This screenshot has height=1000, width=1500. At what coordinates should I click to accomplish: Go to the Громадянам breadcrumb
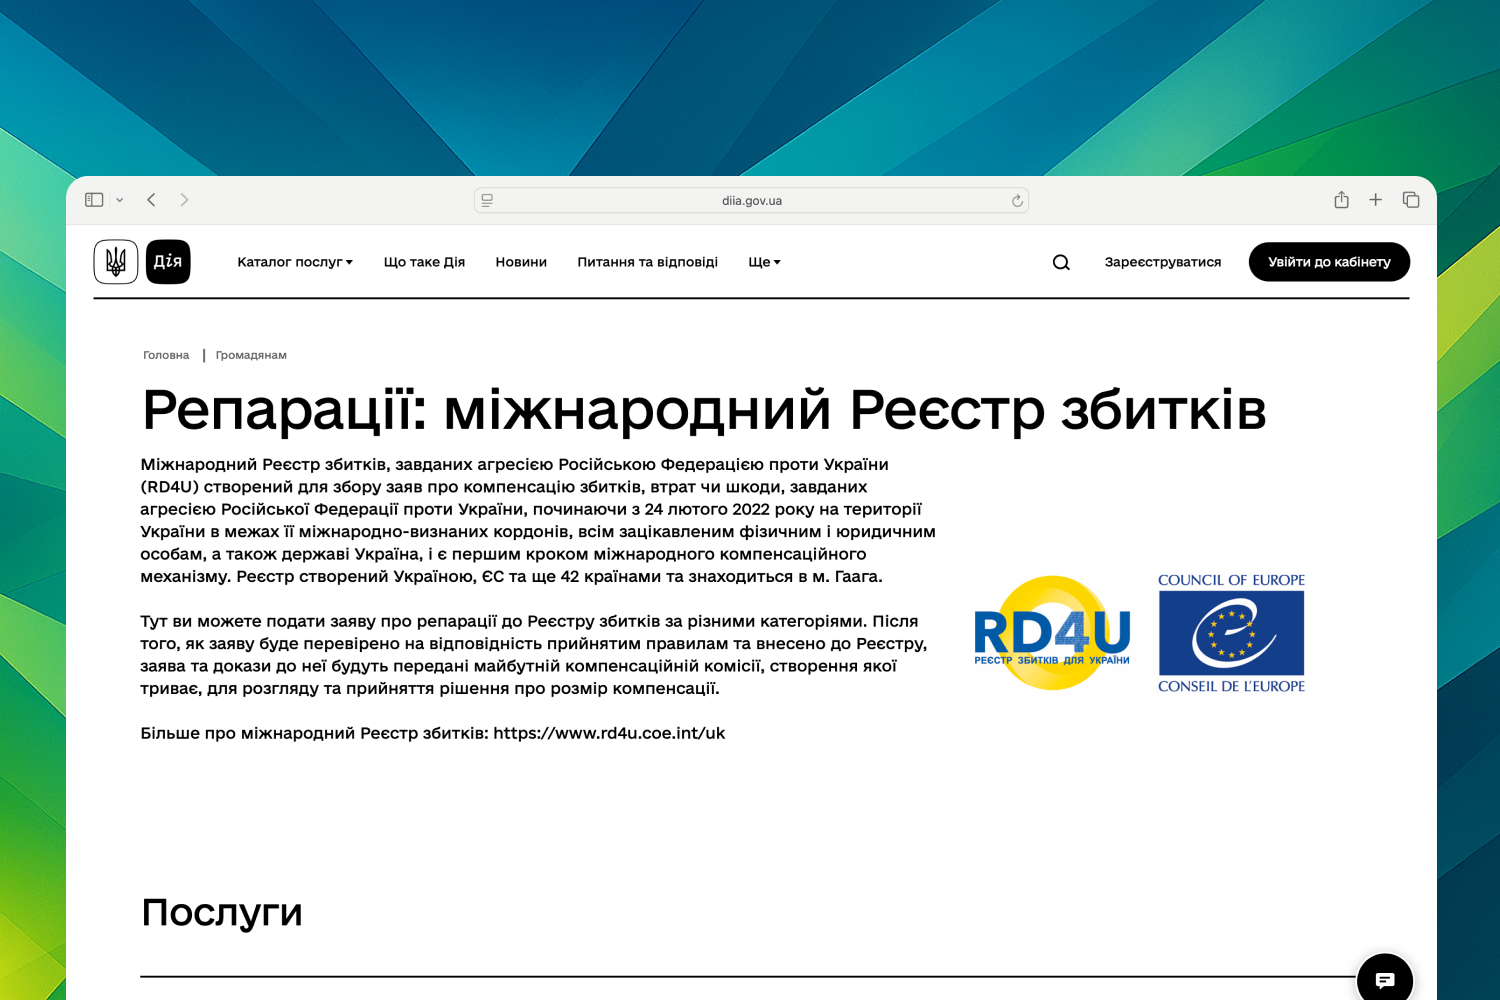coord(251,355)
